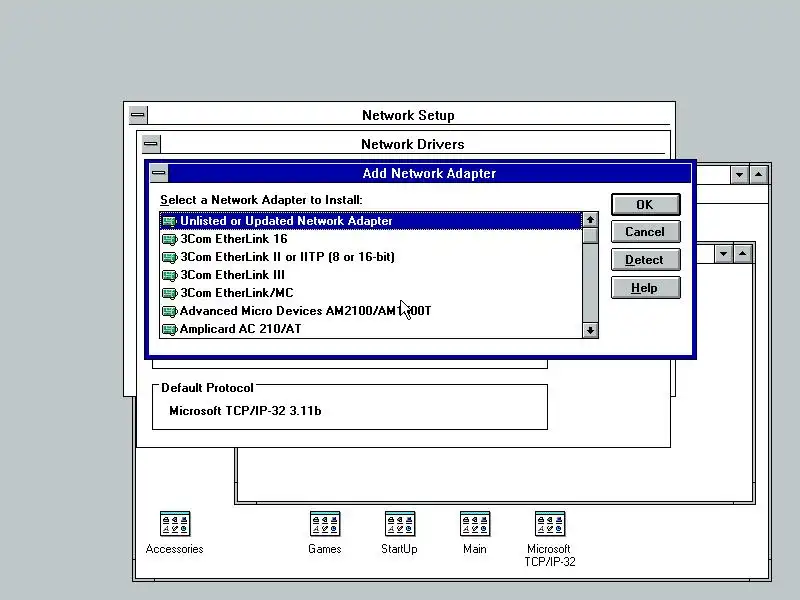
Task: Open the Accessories program group icon
Action: tap(174, 524)
